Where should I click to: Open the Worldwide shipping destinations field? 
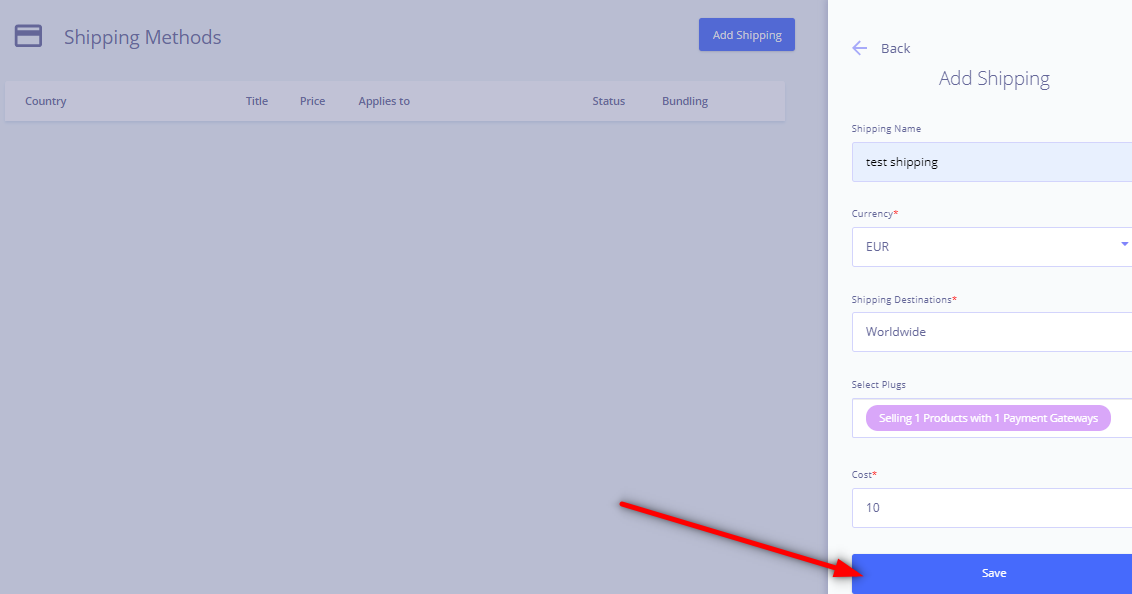coord(992,332)
